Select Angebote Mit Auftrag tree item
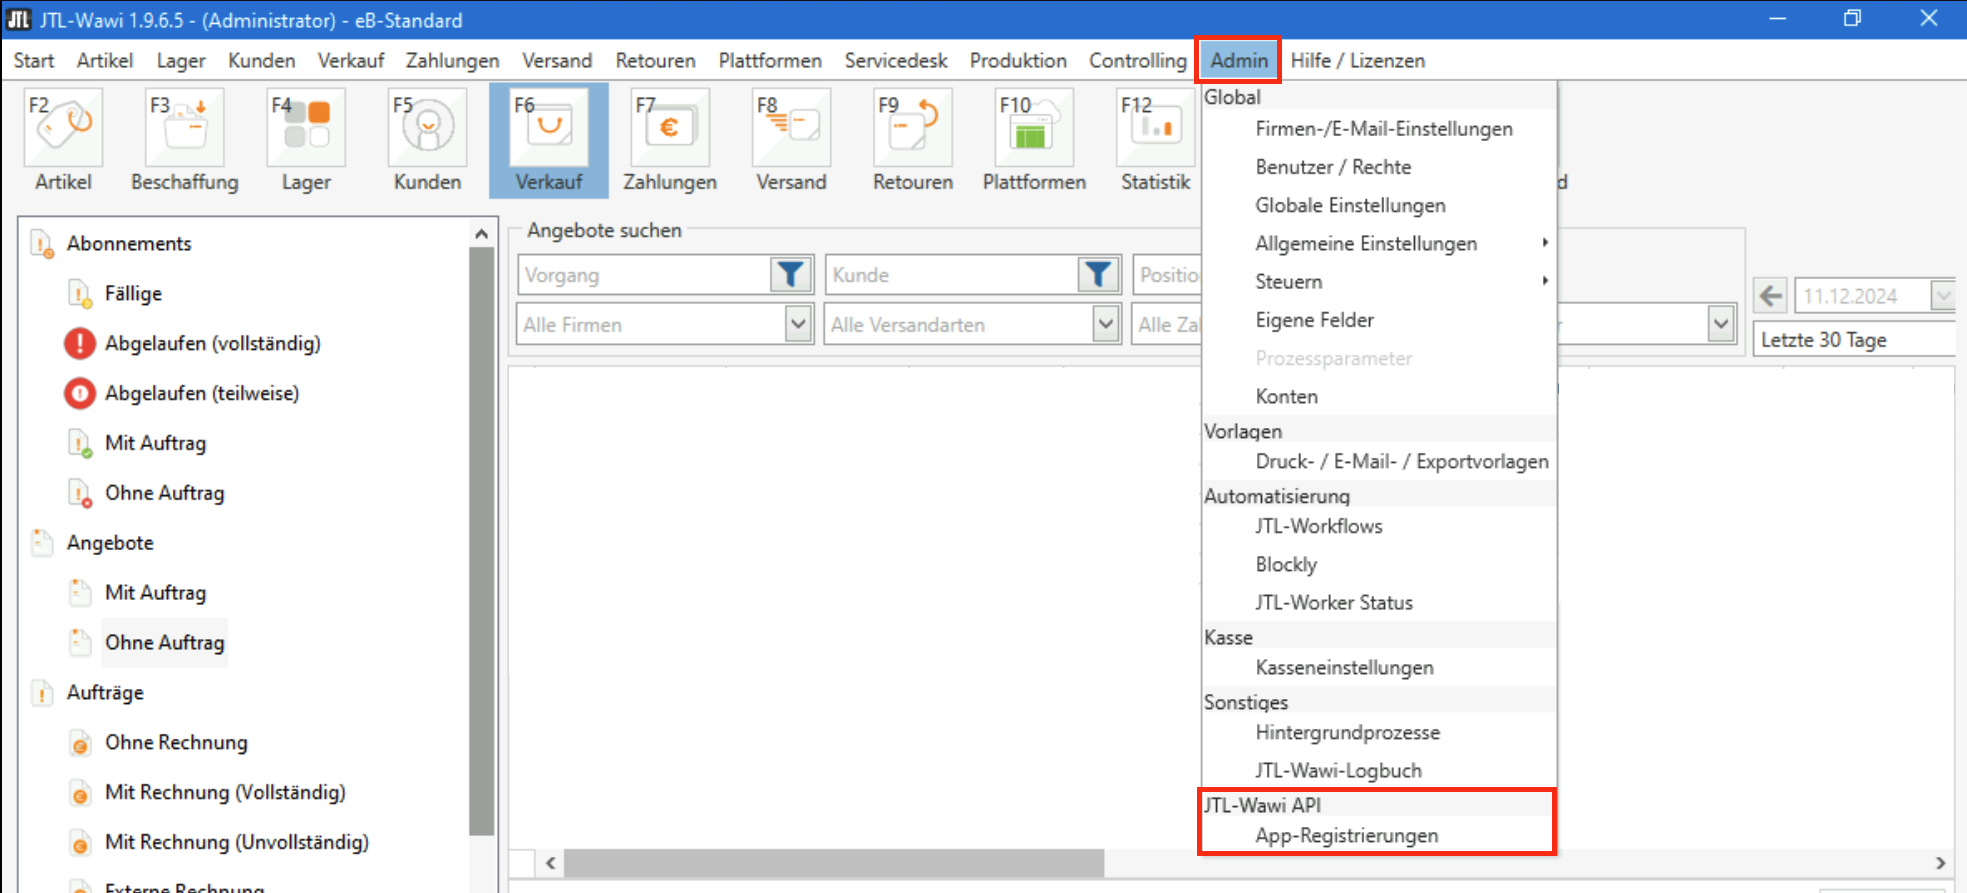Viewport: 1967px width, 893px height. click(156, 593)
